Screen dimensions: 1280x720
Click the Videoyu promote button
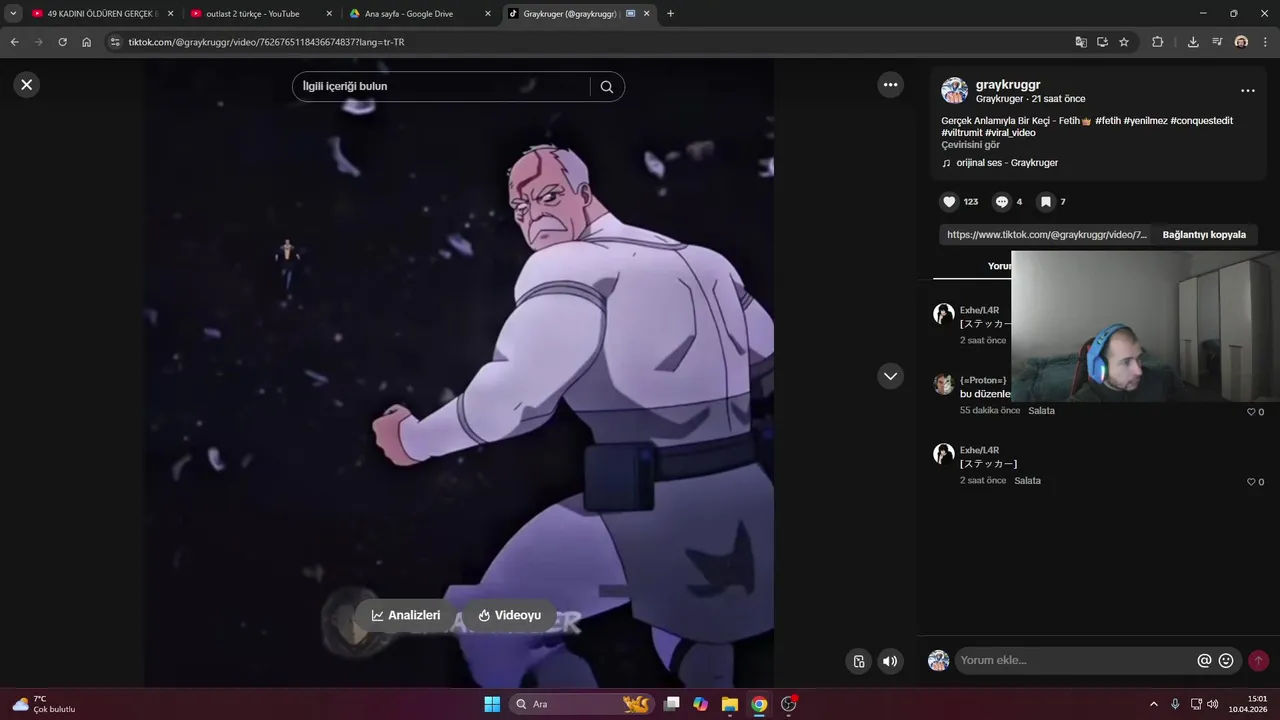click(x=510, y=615)
